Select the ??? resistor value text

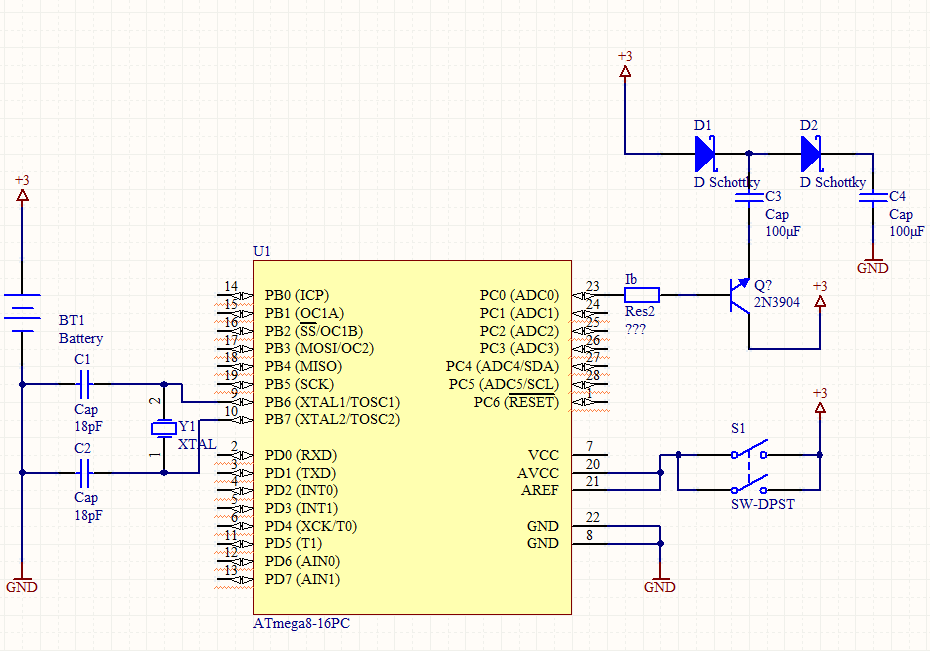click(635, 329)
